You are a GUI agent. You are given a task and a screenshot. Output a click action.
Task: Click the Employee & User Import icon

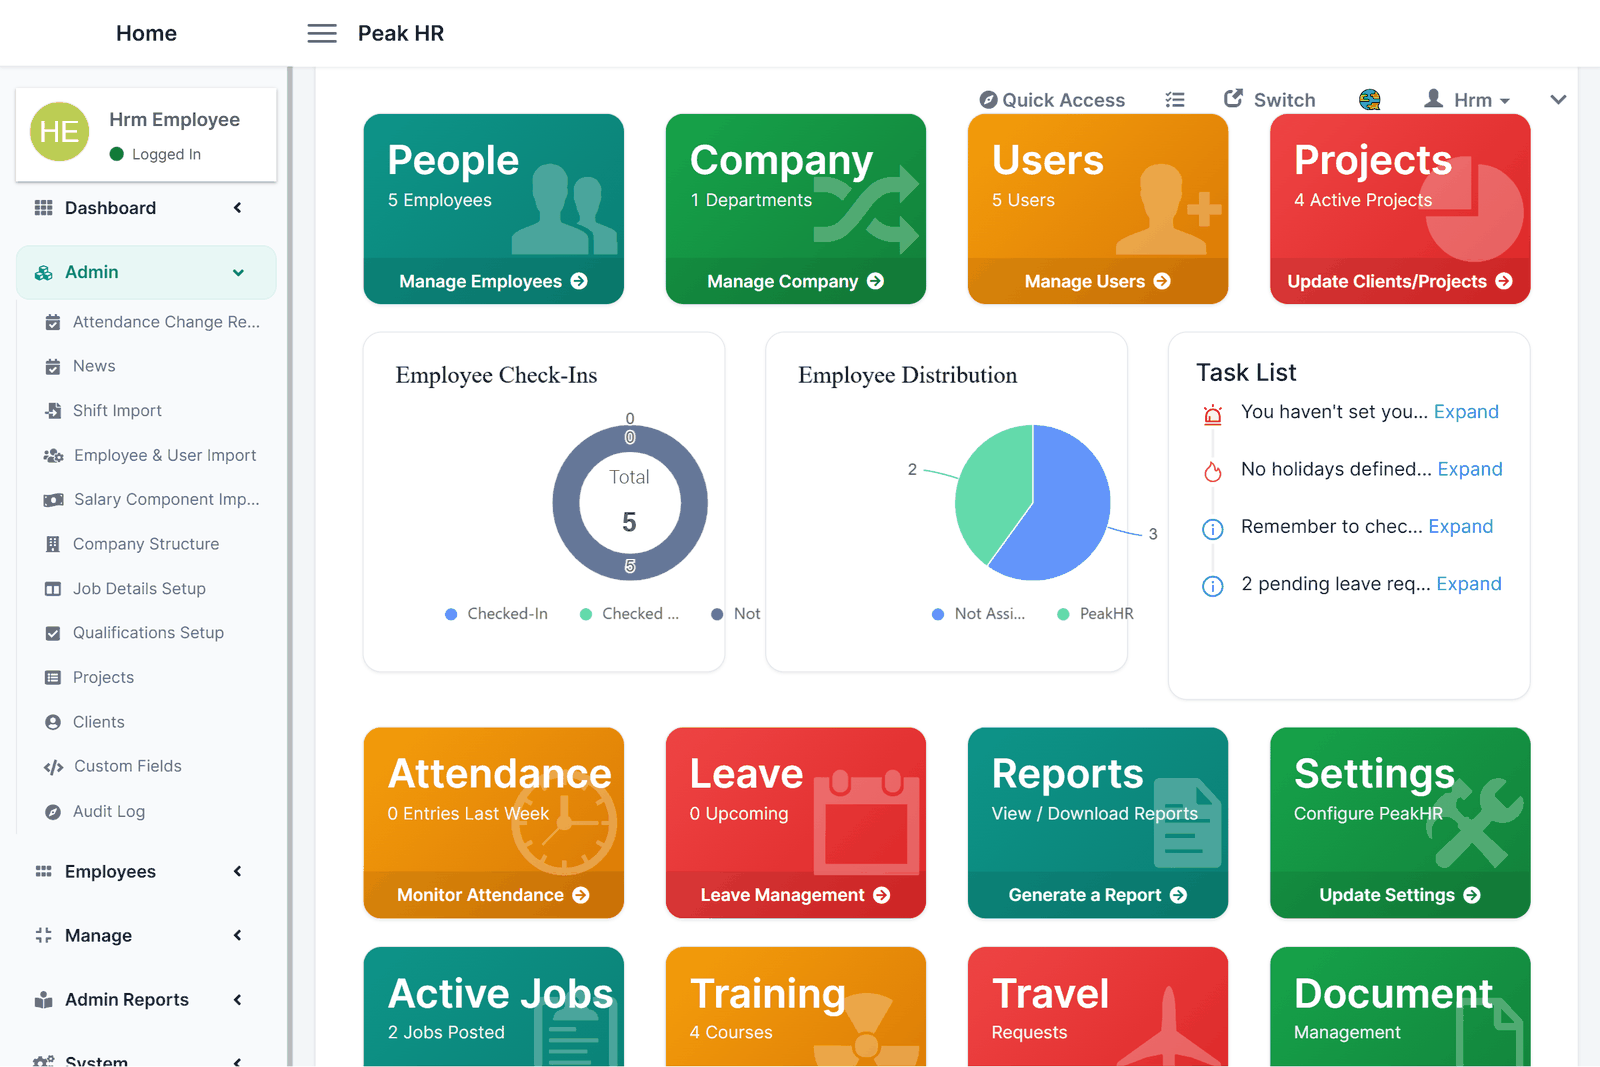tap(53, 455)
